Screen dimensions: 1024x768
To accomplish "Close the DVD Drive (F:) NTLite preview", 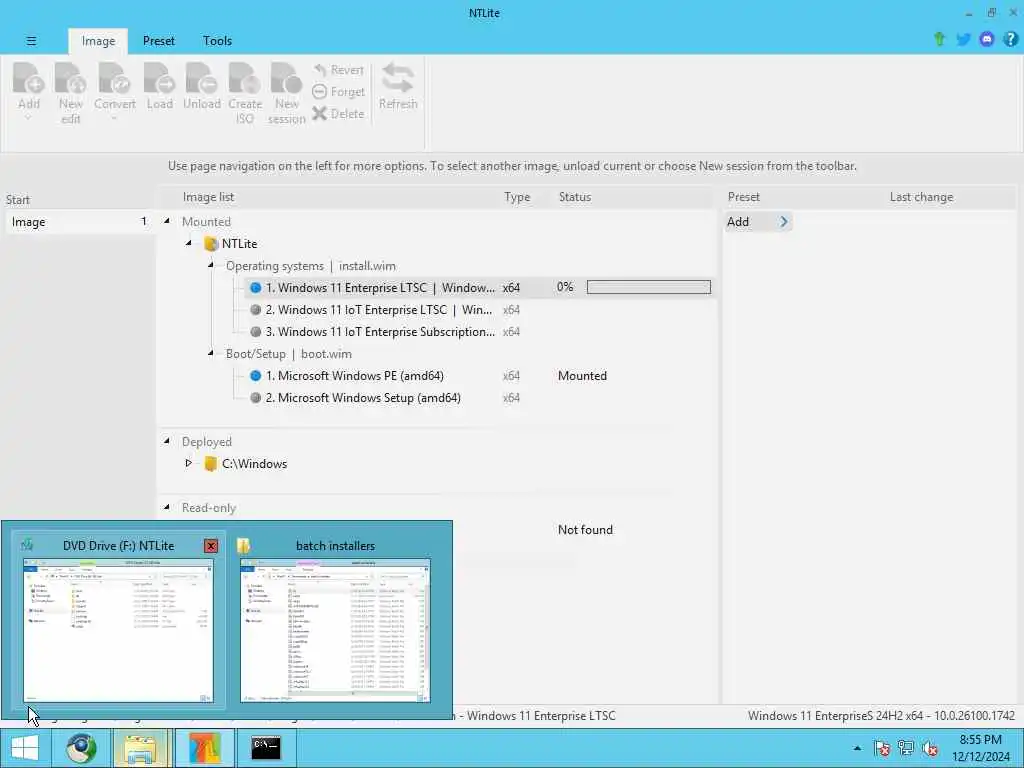I will (210, 546).
